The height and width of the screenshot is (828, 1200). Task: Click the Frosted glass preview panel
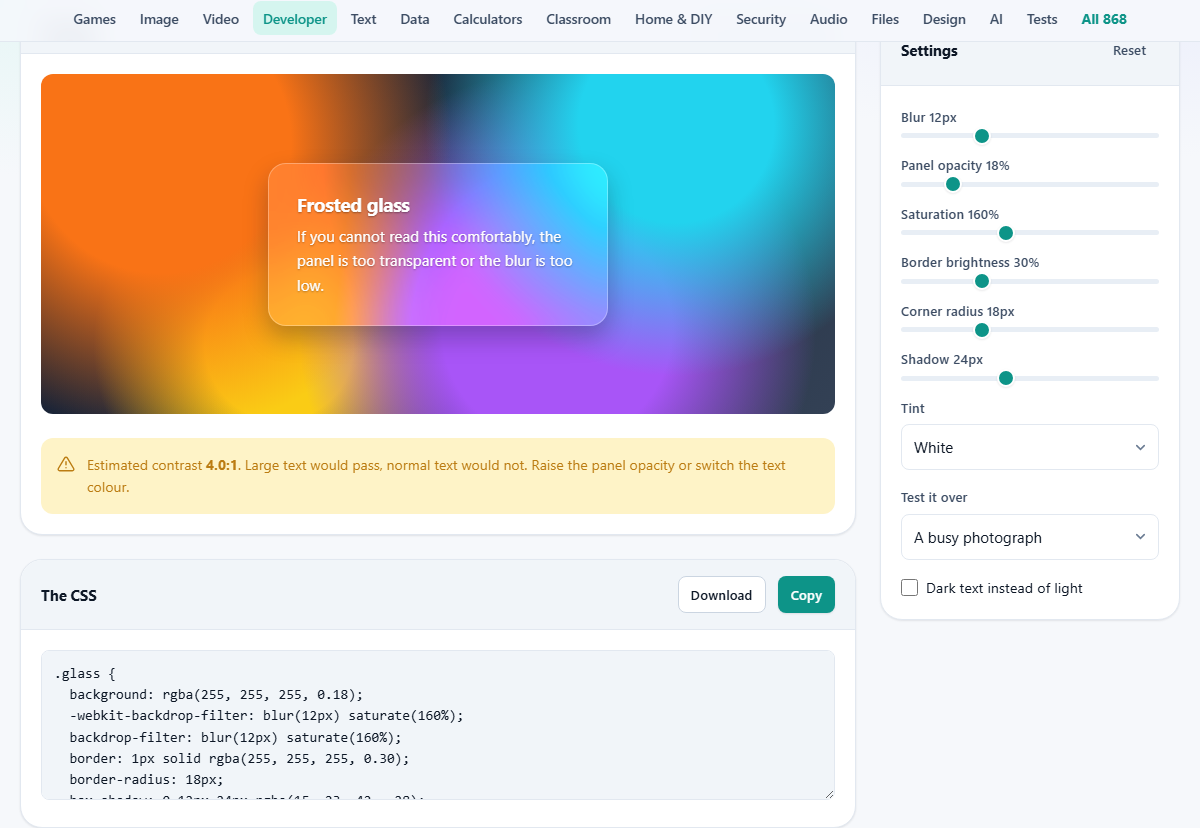coord(438,244)
